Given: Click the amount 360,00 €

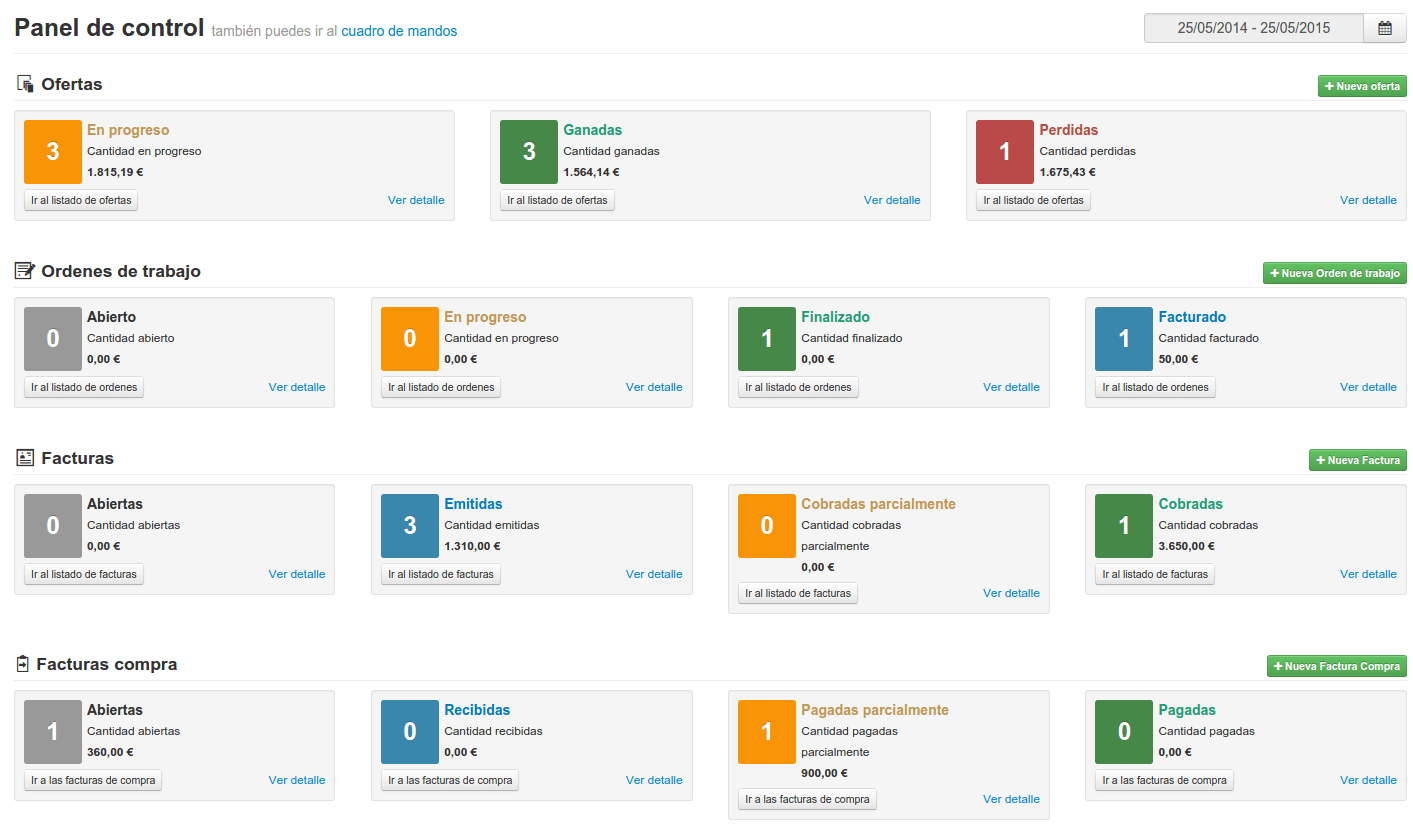Looking at the screenshot, I should pos(110,752).
